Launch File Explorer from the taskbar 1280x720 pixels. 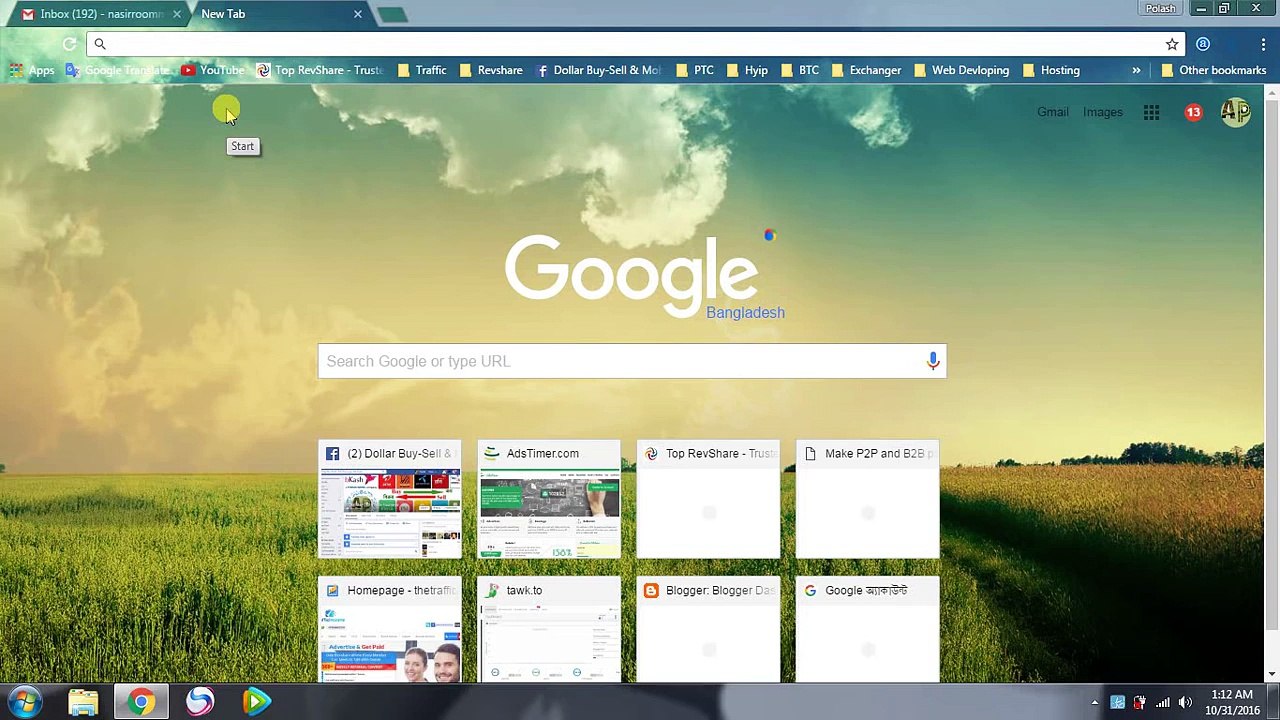pos(83,701)
